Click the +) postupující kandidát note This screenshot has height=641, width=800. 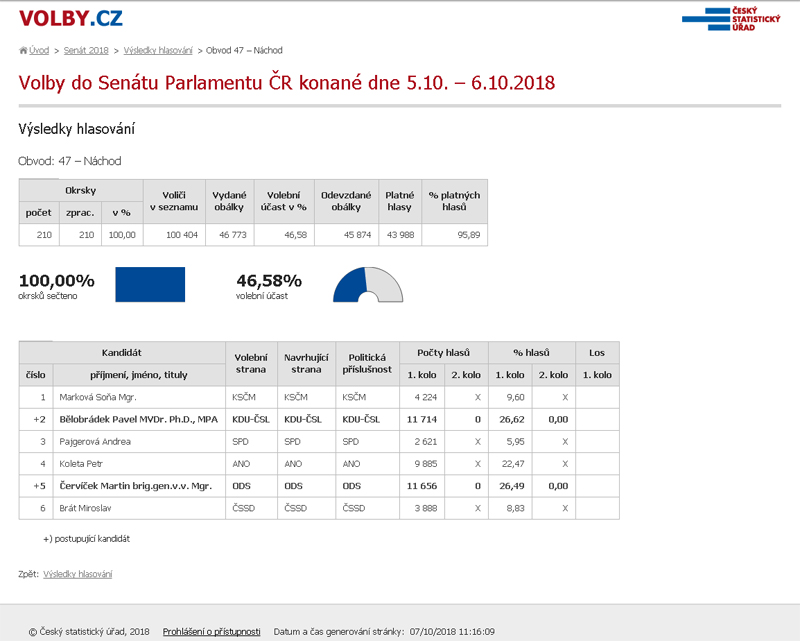86,539
